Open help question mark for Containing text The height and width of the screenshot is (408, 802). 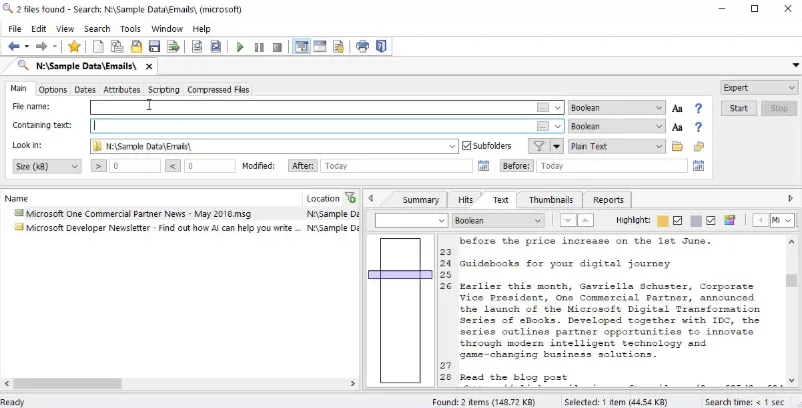[698, 127]
